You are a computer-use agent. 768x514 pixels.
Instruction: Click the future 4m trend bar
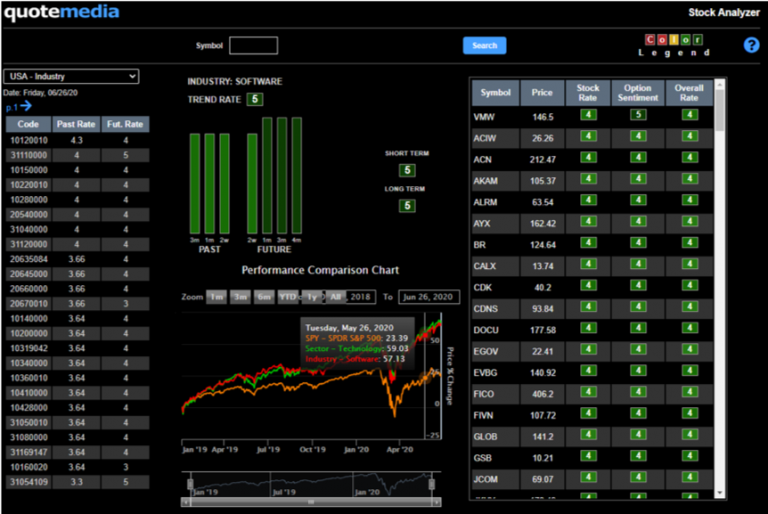[x=296, y=175]
